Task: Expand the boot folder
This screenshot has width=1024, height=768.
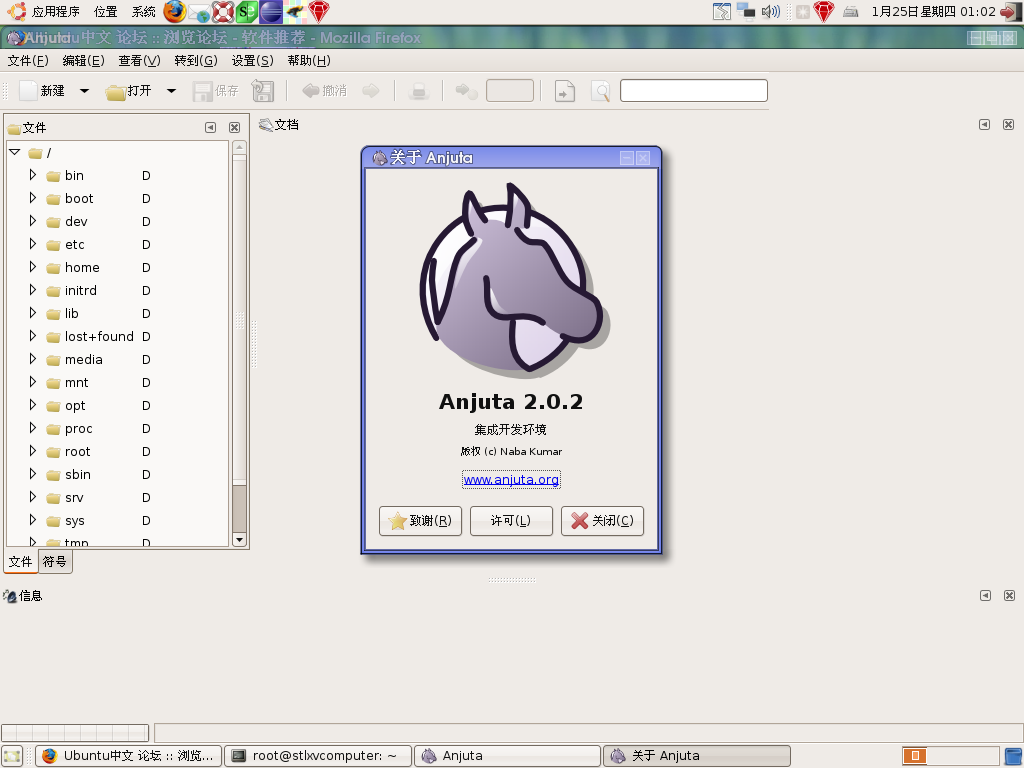Action: click(32, 198)
